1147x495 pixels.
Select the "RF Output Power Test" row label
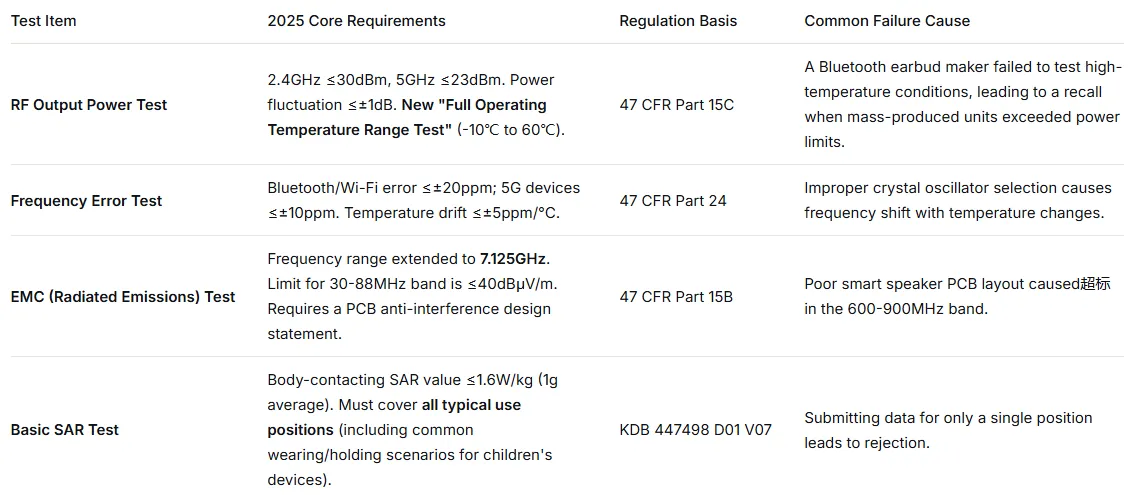pos(89,105)
